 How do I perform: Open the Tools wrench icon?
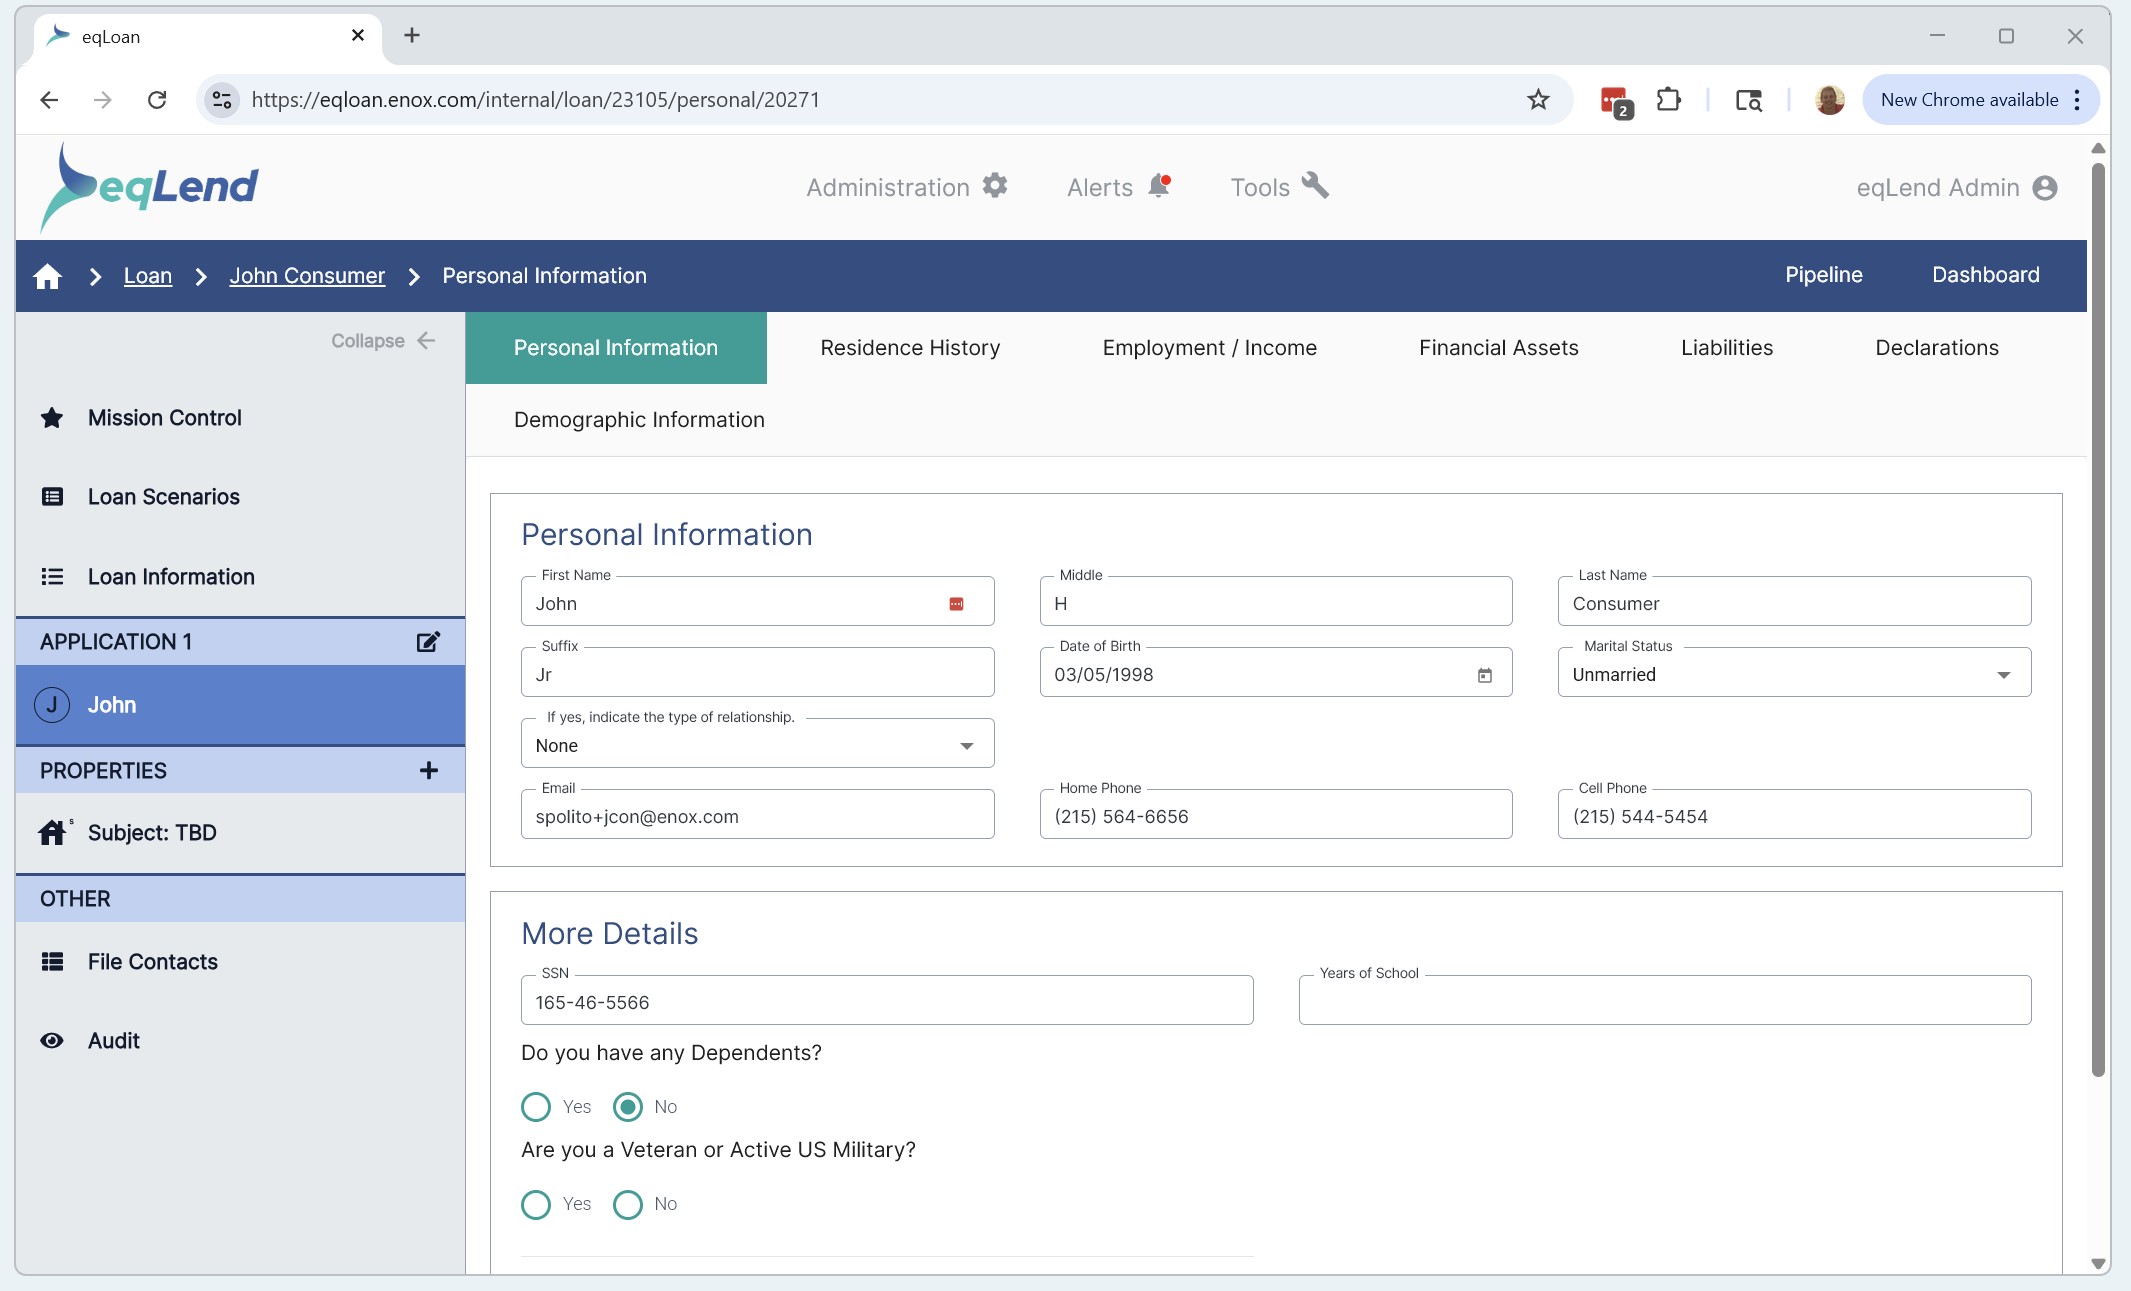(1315, 186)
